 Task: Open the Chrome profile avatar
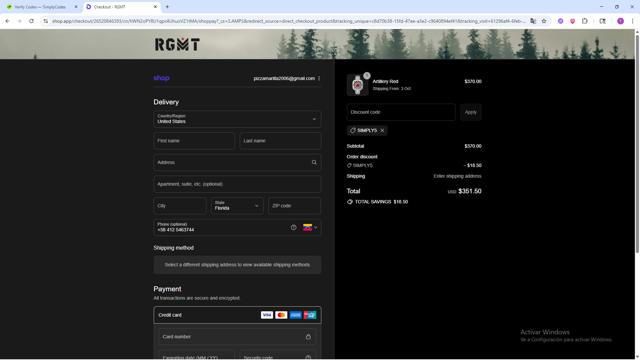click(620, 21)
